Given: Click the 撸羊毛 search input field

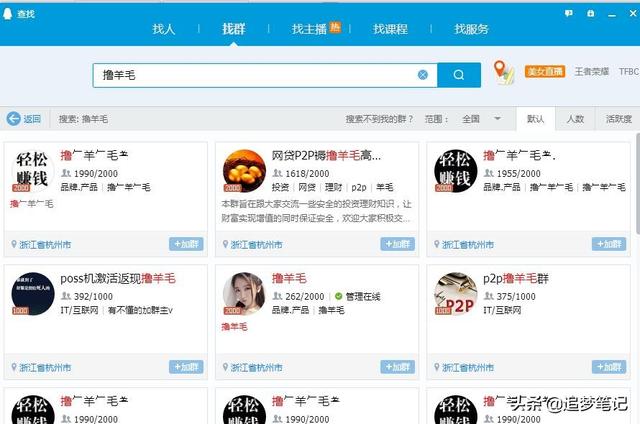Looking at the screenshot, I should click(x=250, y=75).
